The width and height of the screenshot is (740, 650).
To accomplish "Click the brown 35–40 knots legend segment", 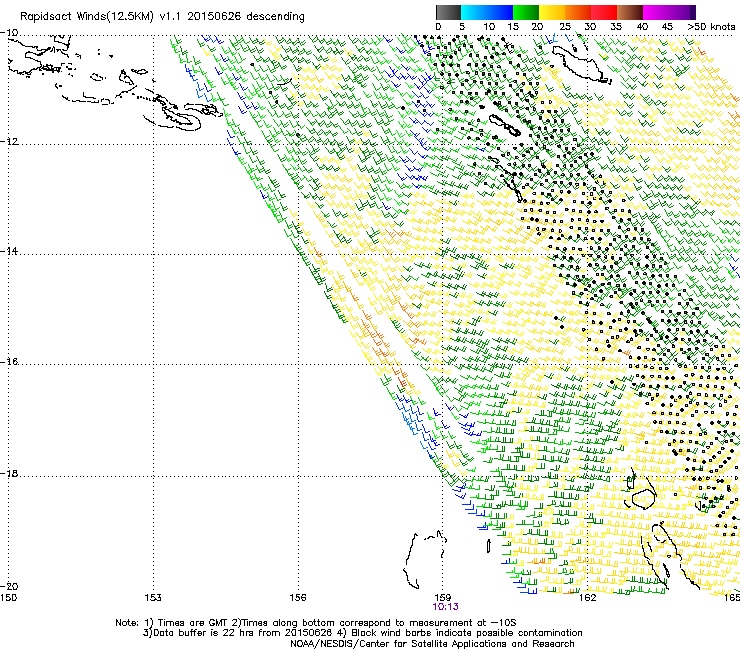I will [630, 12].
